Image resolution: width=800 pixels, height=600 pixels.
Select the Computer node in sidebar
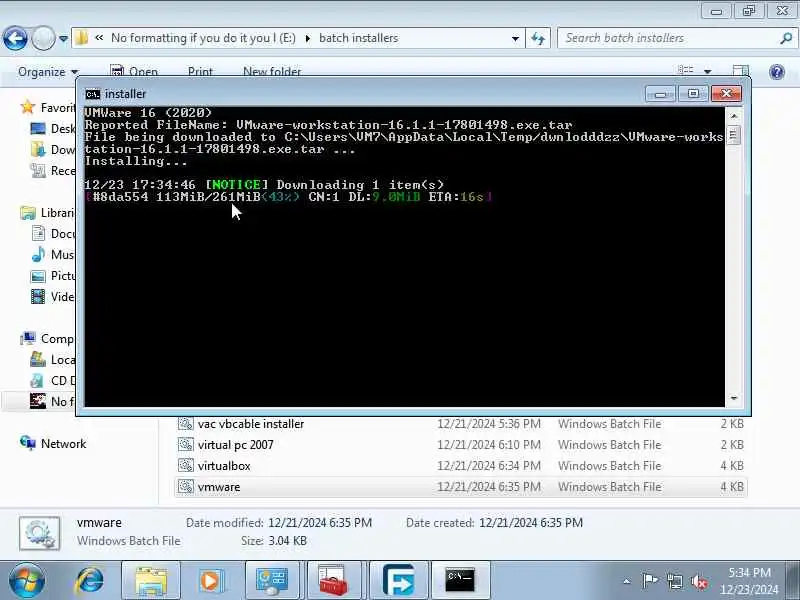[x=48, y=339]
